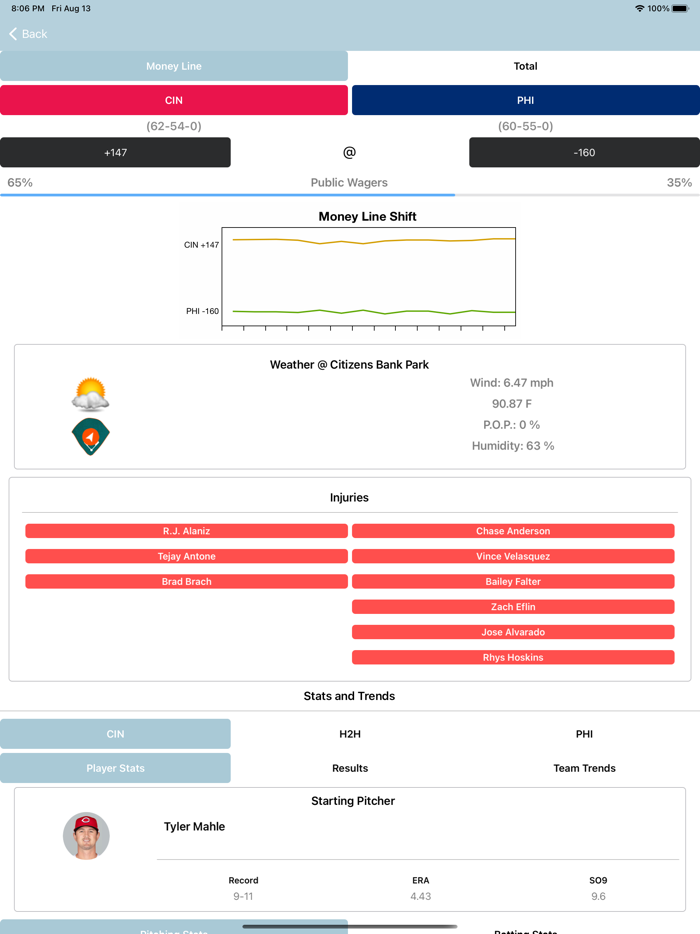Tap the Fri Aug 13 date
Image resolution: width=700 pixels, height=934 pixels.
pos(71,8)
